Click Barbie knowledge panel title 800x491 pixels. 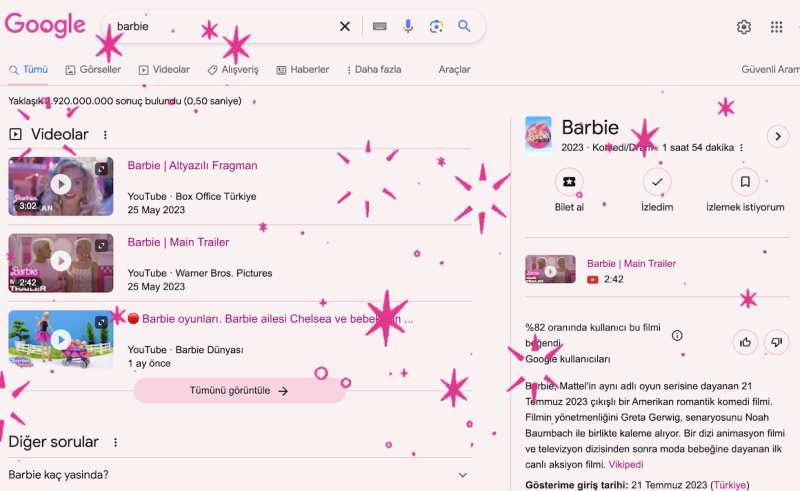point(590,127)
